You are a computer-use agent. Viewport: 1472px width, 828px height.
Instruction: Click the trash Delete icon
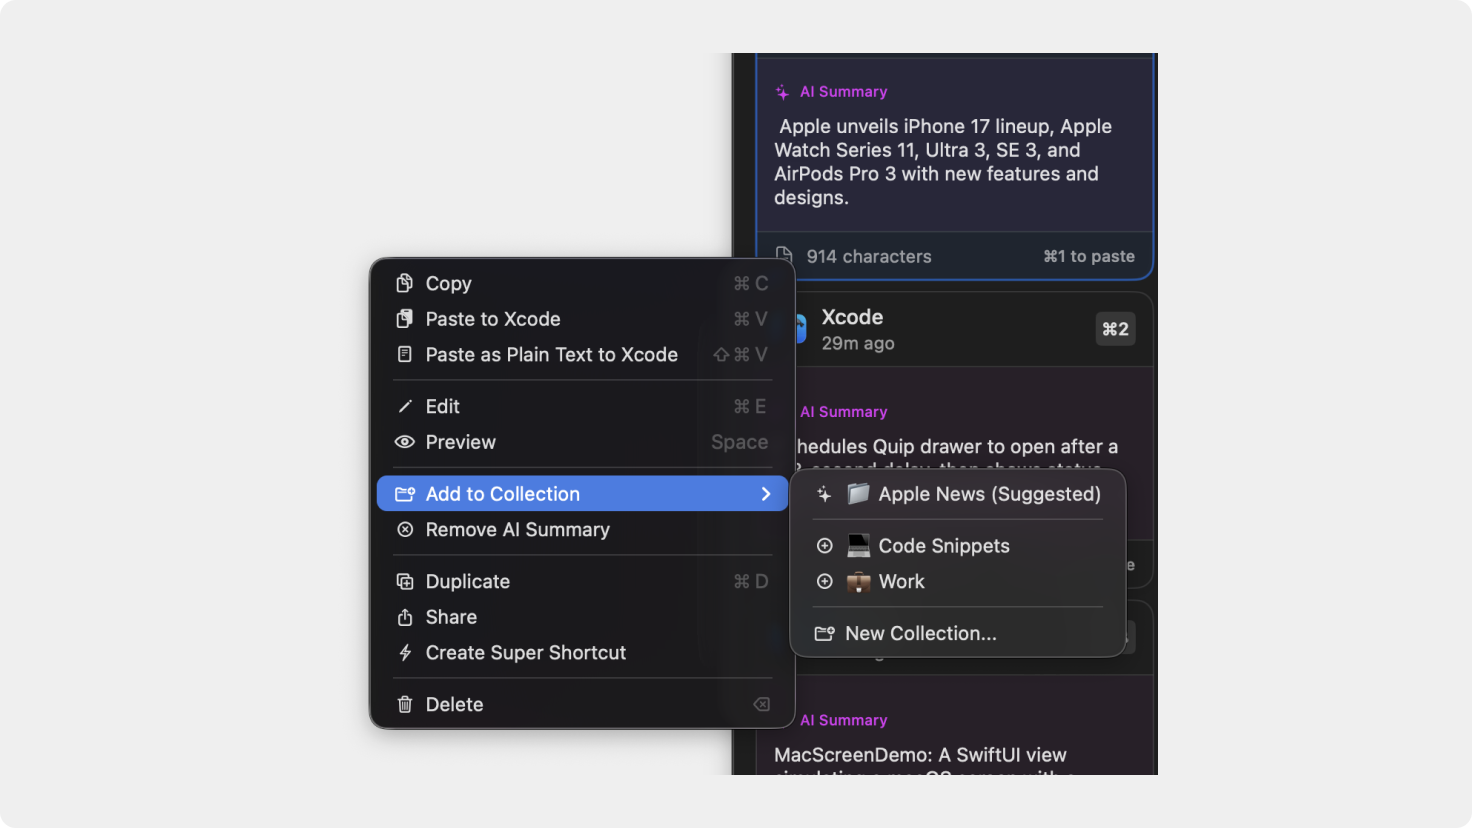pyautogui.click(x=405, y=704)
